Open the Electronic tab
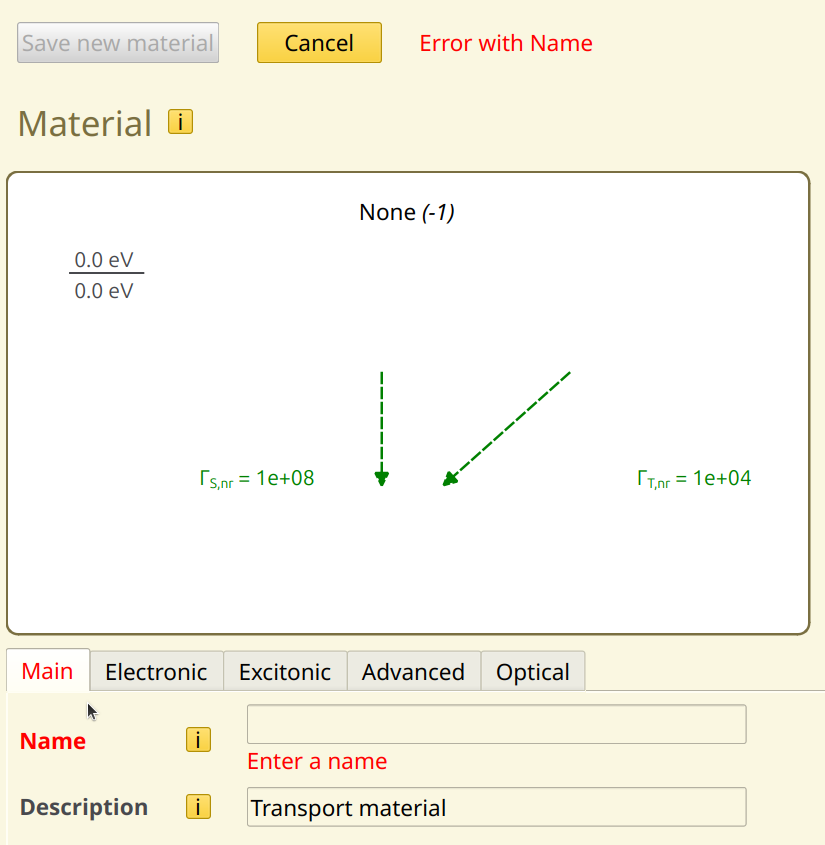Image resolution: width=825 pixels, height=845 pixels. [x=156, y=672]
